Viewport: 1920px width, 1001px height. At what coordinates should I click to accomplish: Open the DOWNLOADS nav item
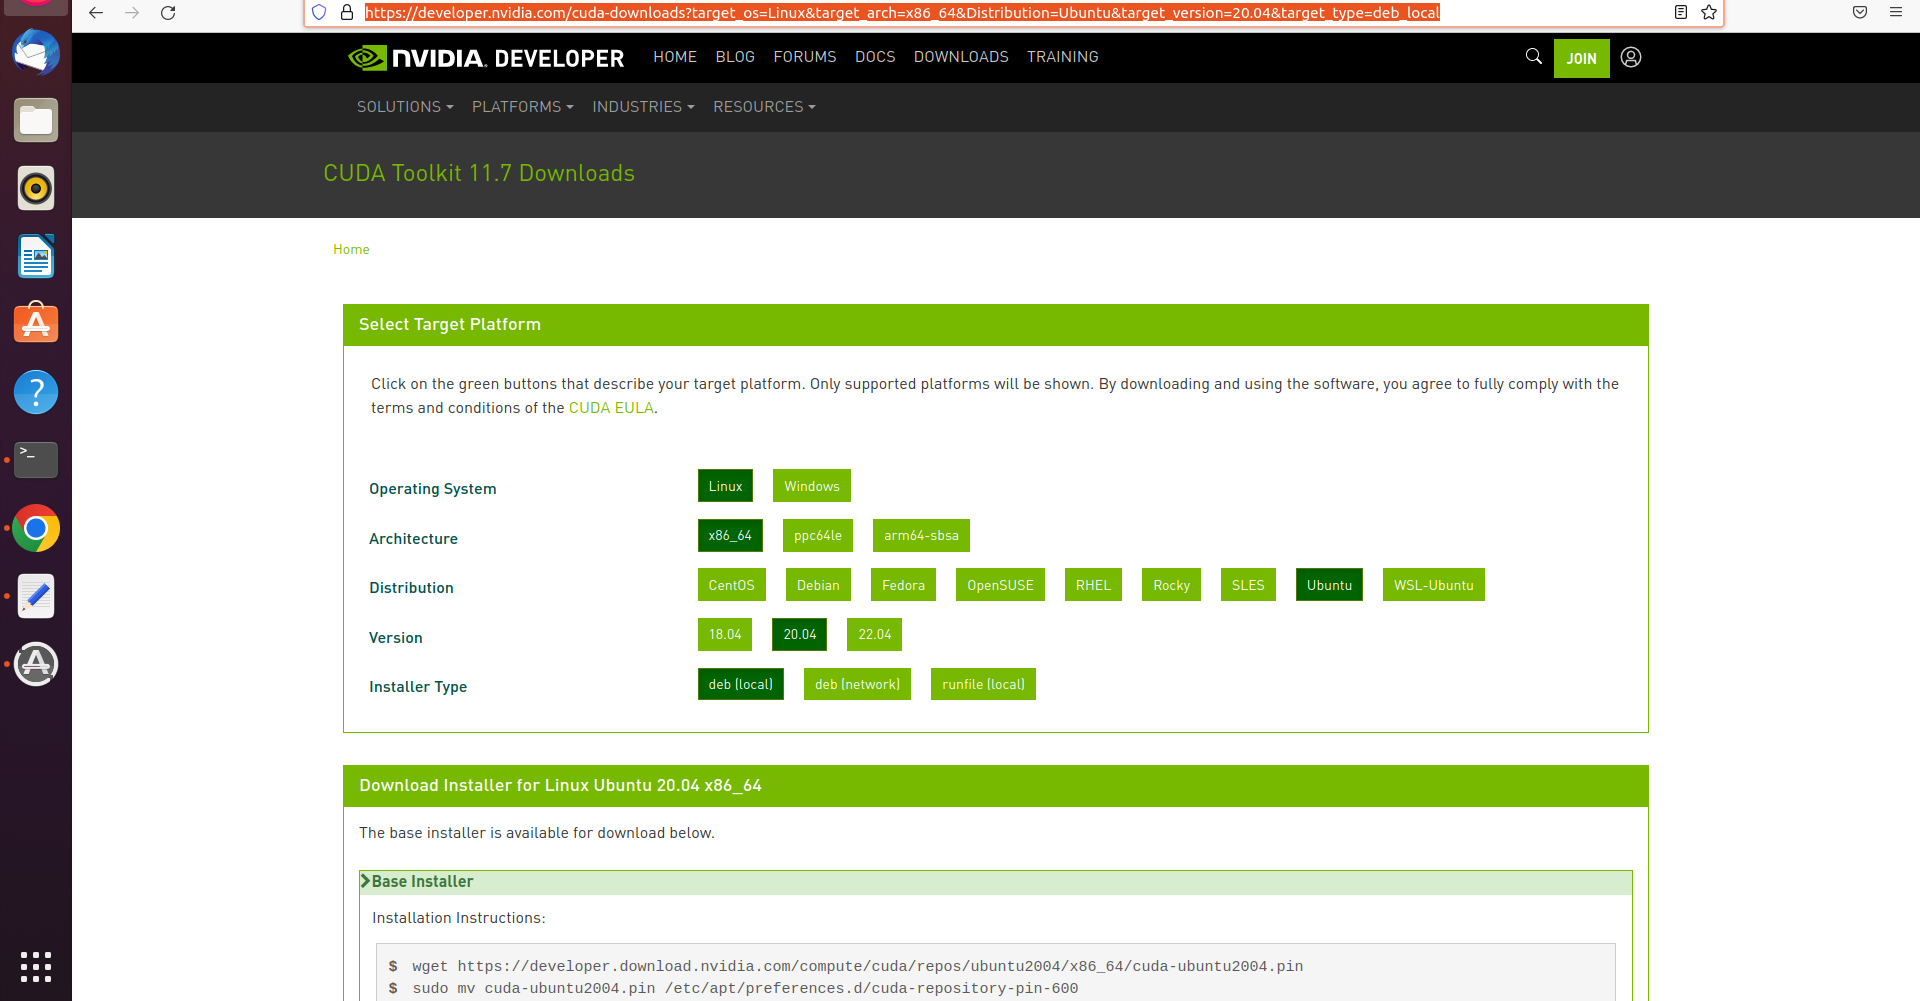[961, 57]
